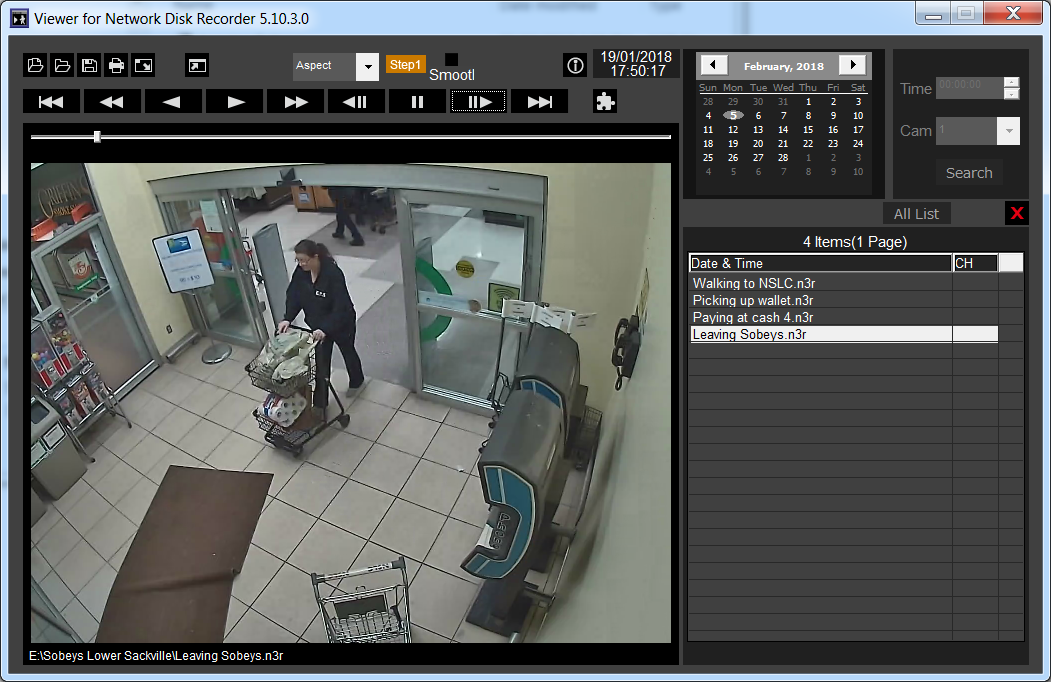Click the save file icon
The image size is (1051, 682).
(89, 66)
